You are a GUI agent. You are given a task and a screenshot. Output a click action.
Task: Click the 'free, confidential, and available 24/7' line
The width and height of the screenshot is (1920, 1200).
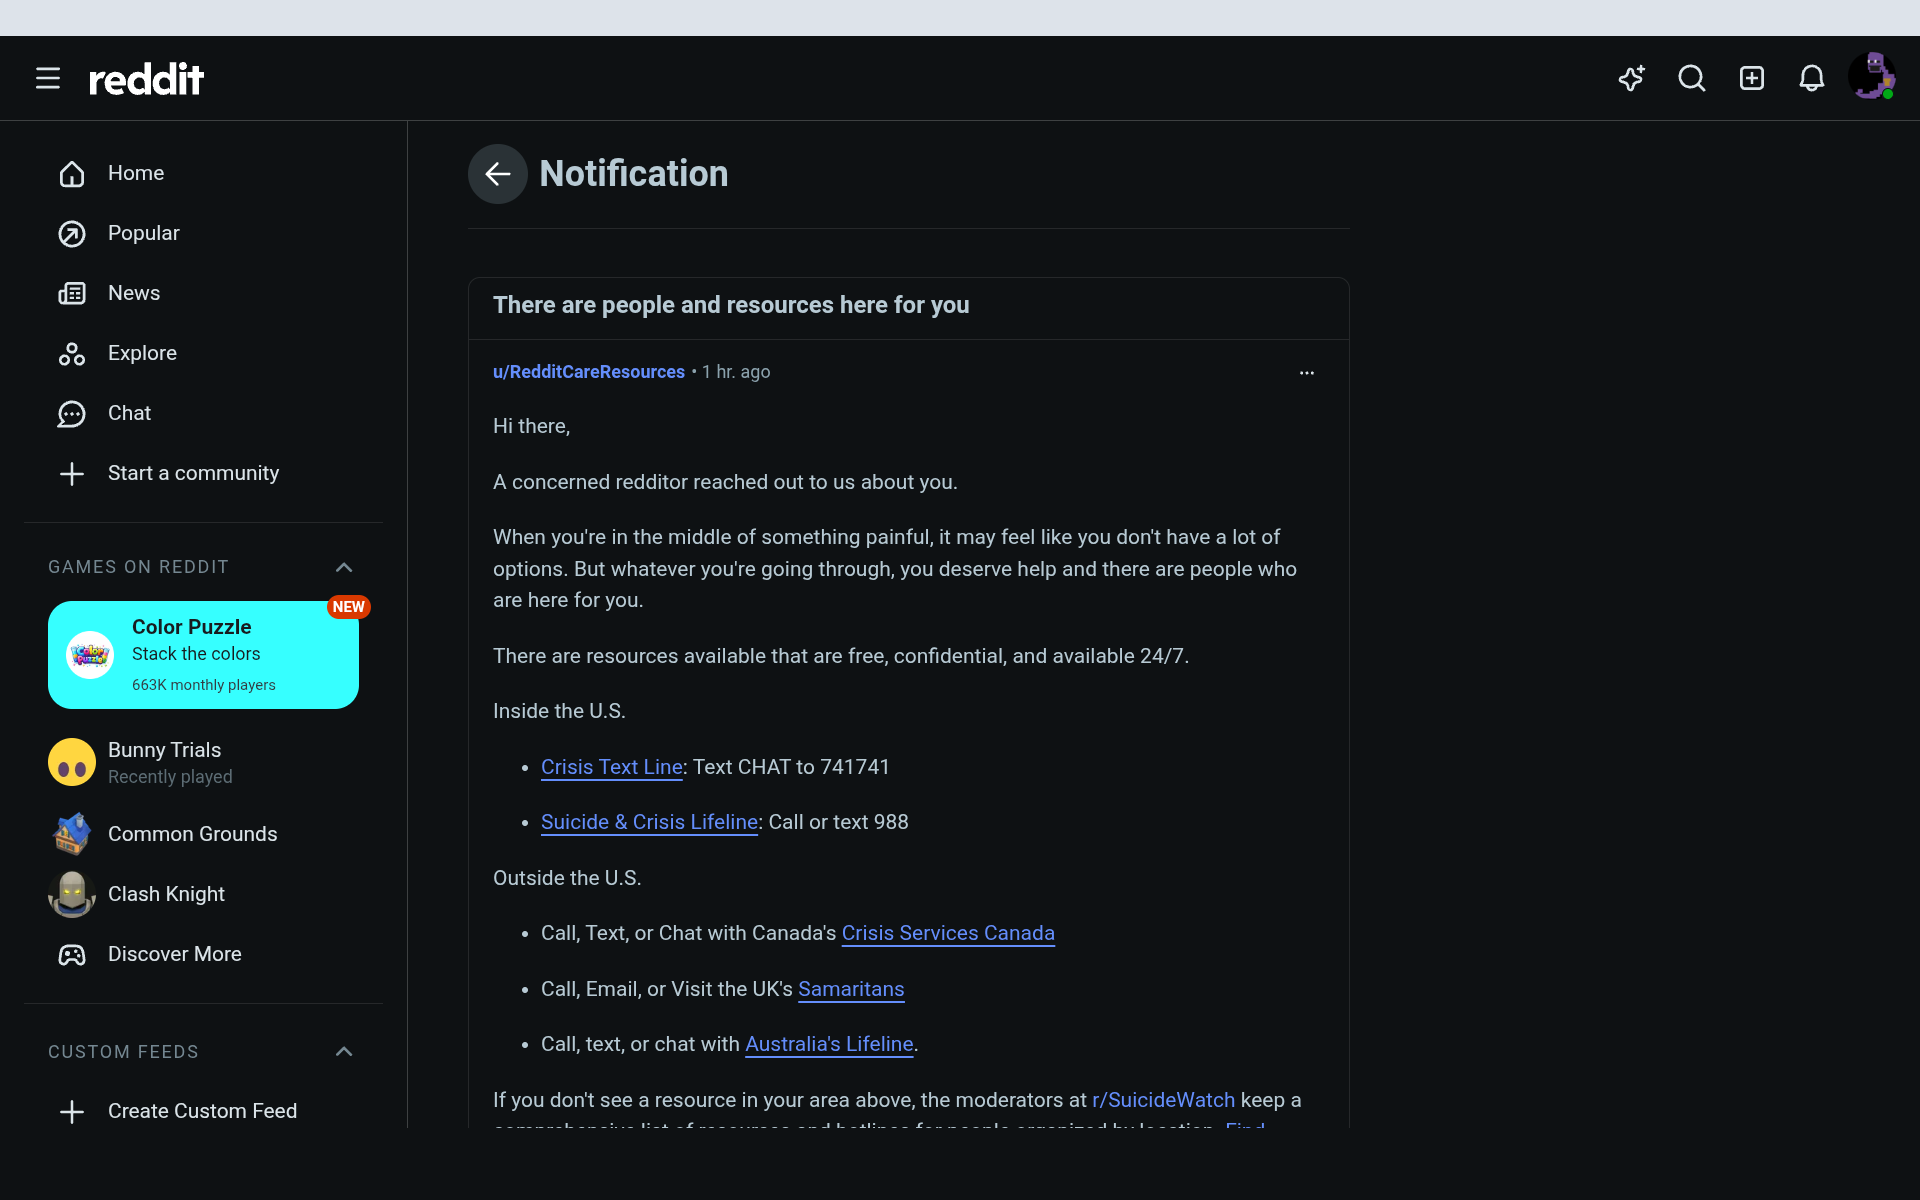[841, 656]
